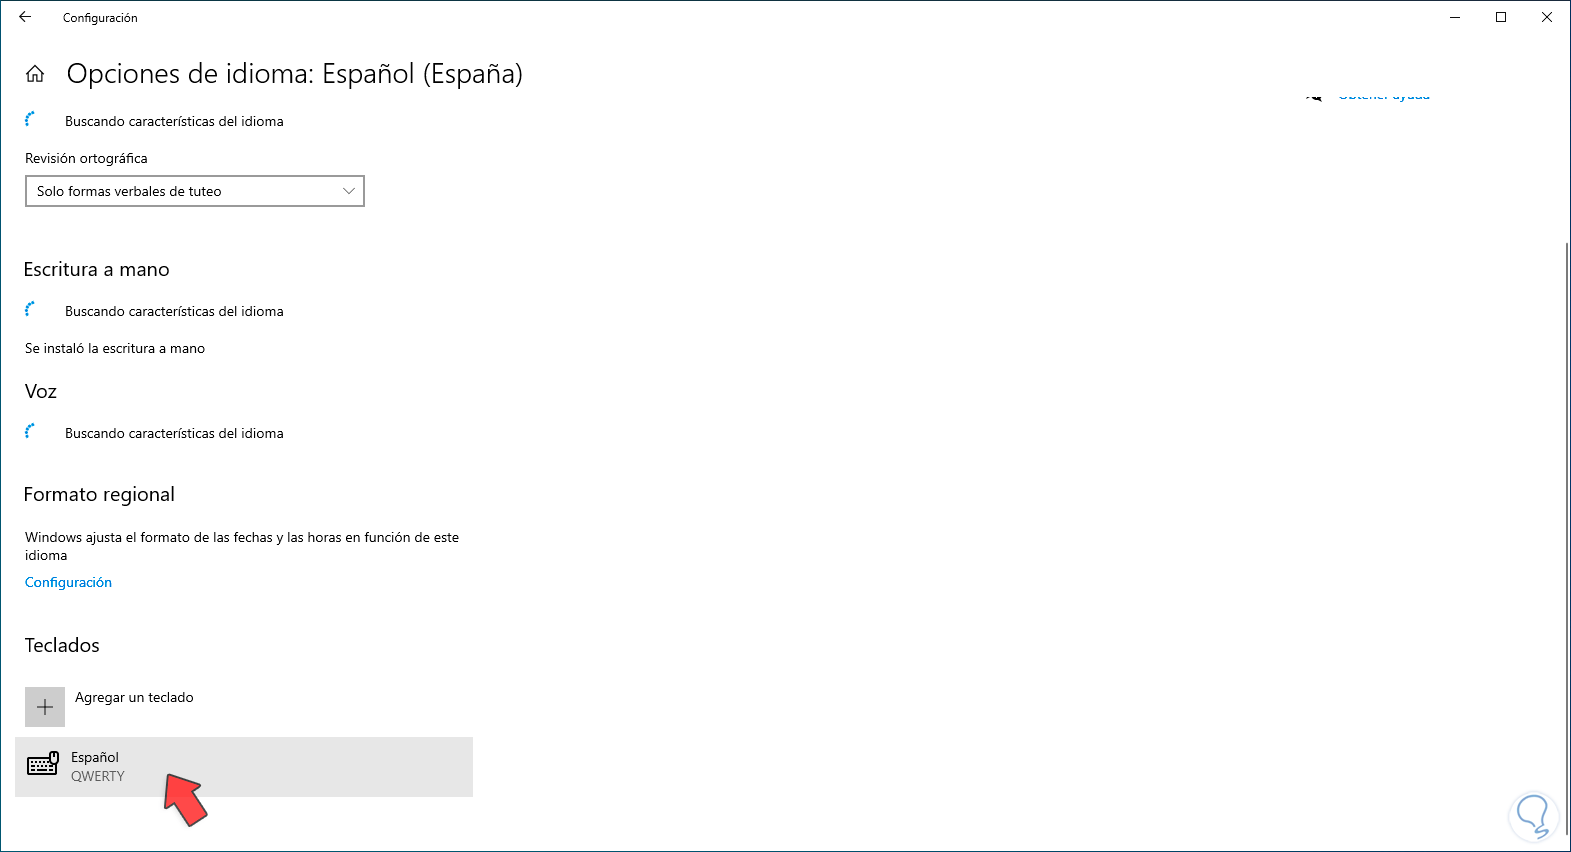Minimize the Configuración window
This screenshot has height=852, width=1571.
(x=1455, y=17)
